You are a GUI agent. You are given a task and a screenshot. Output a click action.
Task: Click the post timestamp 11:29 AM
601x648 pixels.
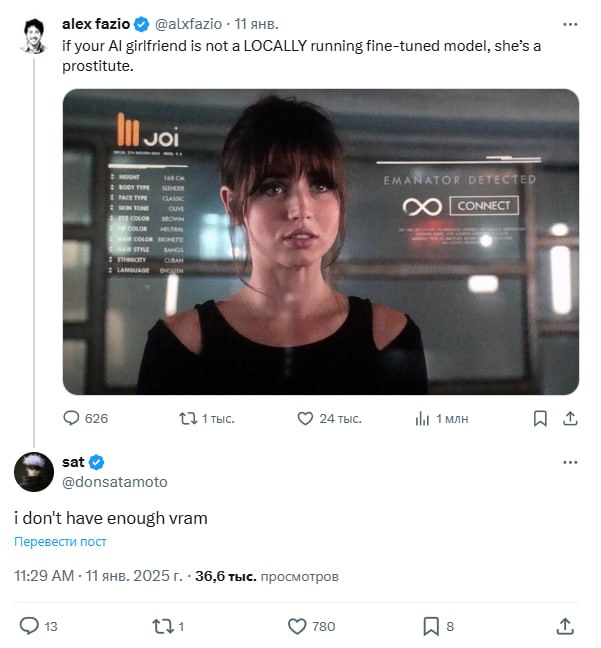pyautogui.click(x=44, y=577)
